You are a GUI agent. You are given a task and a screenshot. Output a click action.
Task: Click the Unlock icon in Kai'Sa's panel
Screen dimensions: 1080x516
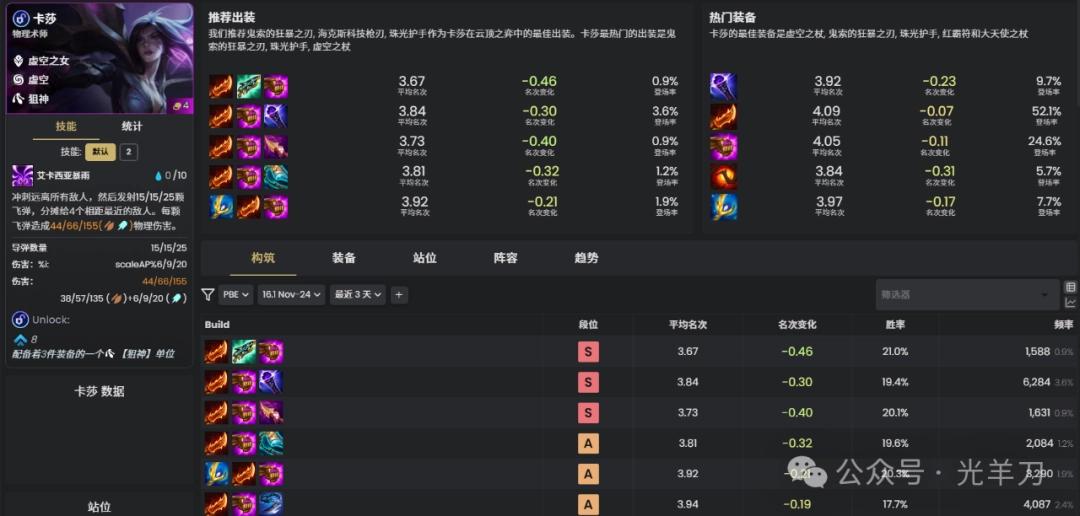click(x=20, y=320)
